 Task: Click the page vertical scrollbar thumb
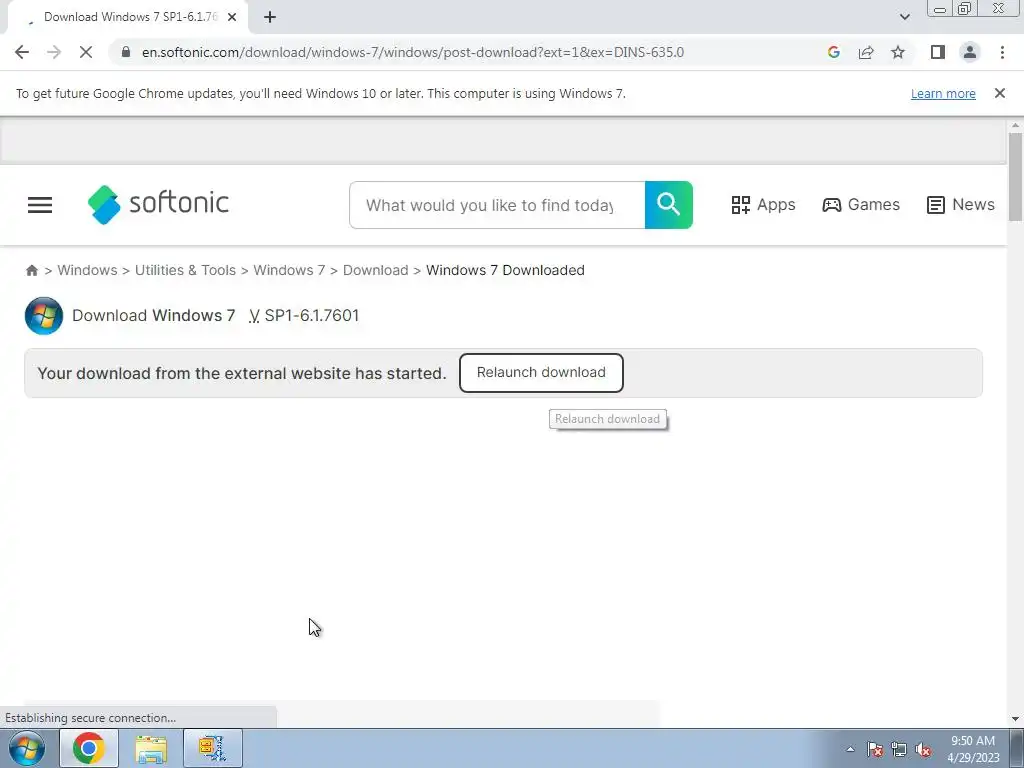[1015, 176]
